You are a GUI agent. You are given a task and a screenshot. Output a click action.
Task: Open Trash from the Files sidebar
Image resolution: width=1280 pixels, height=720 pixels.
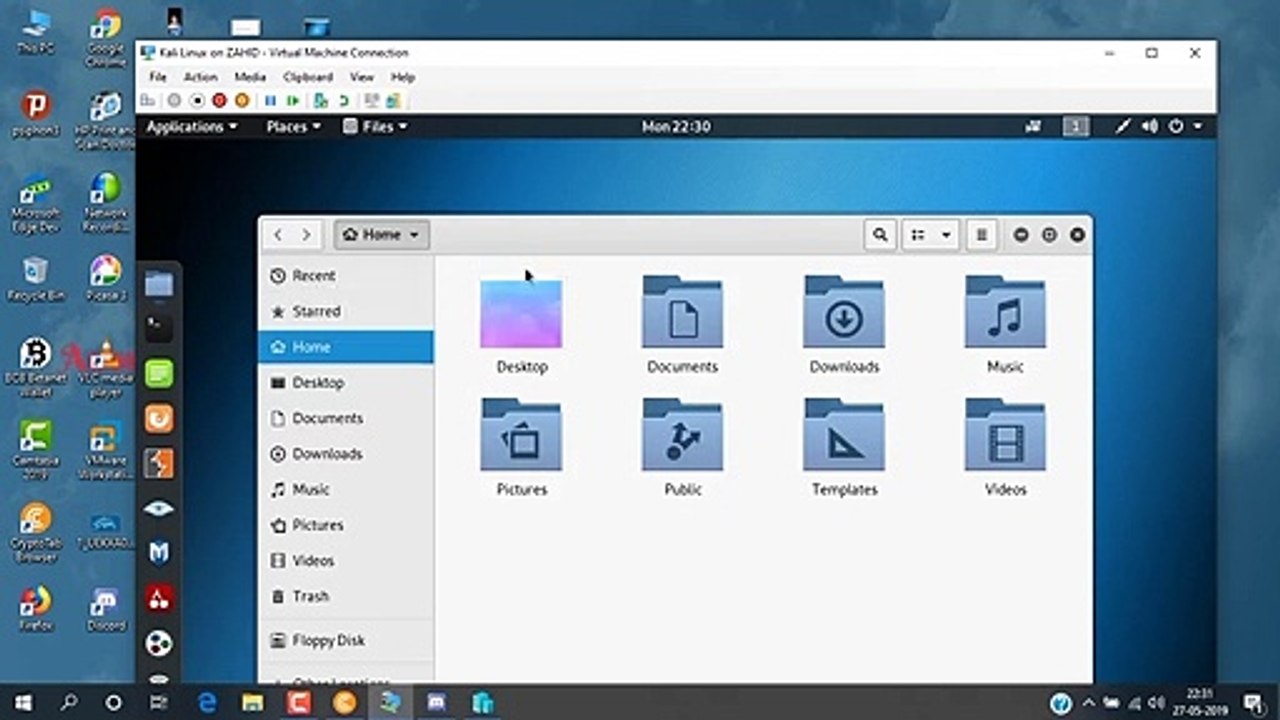[x=346, y=596]
